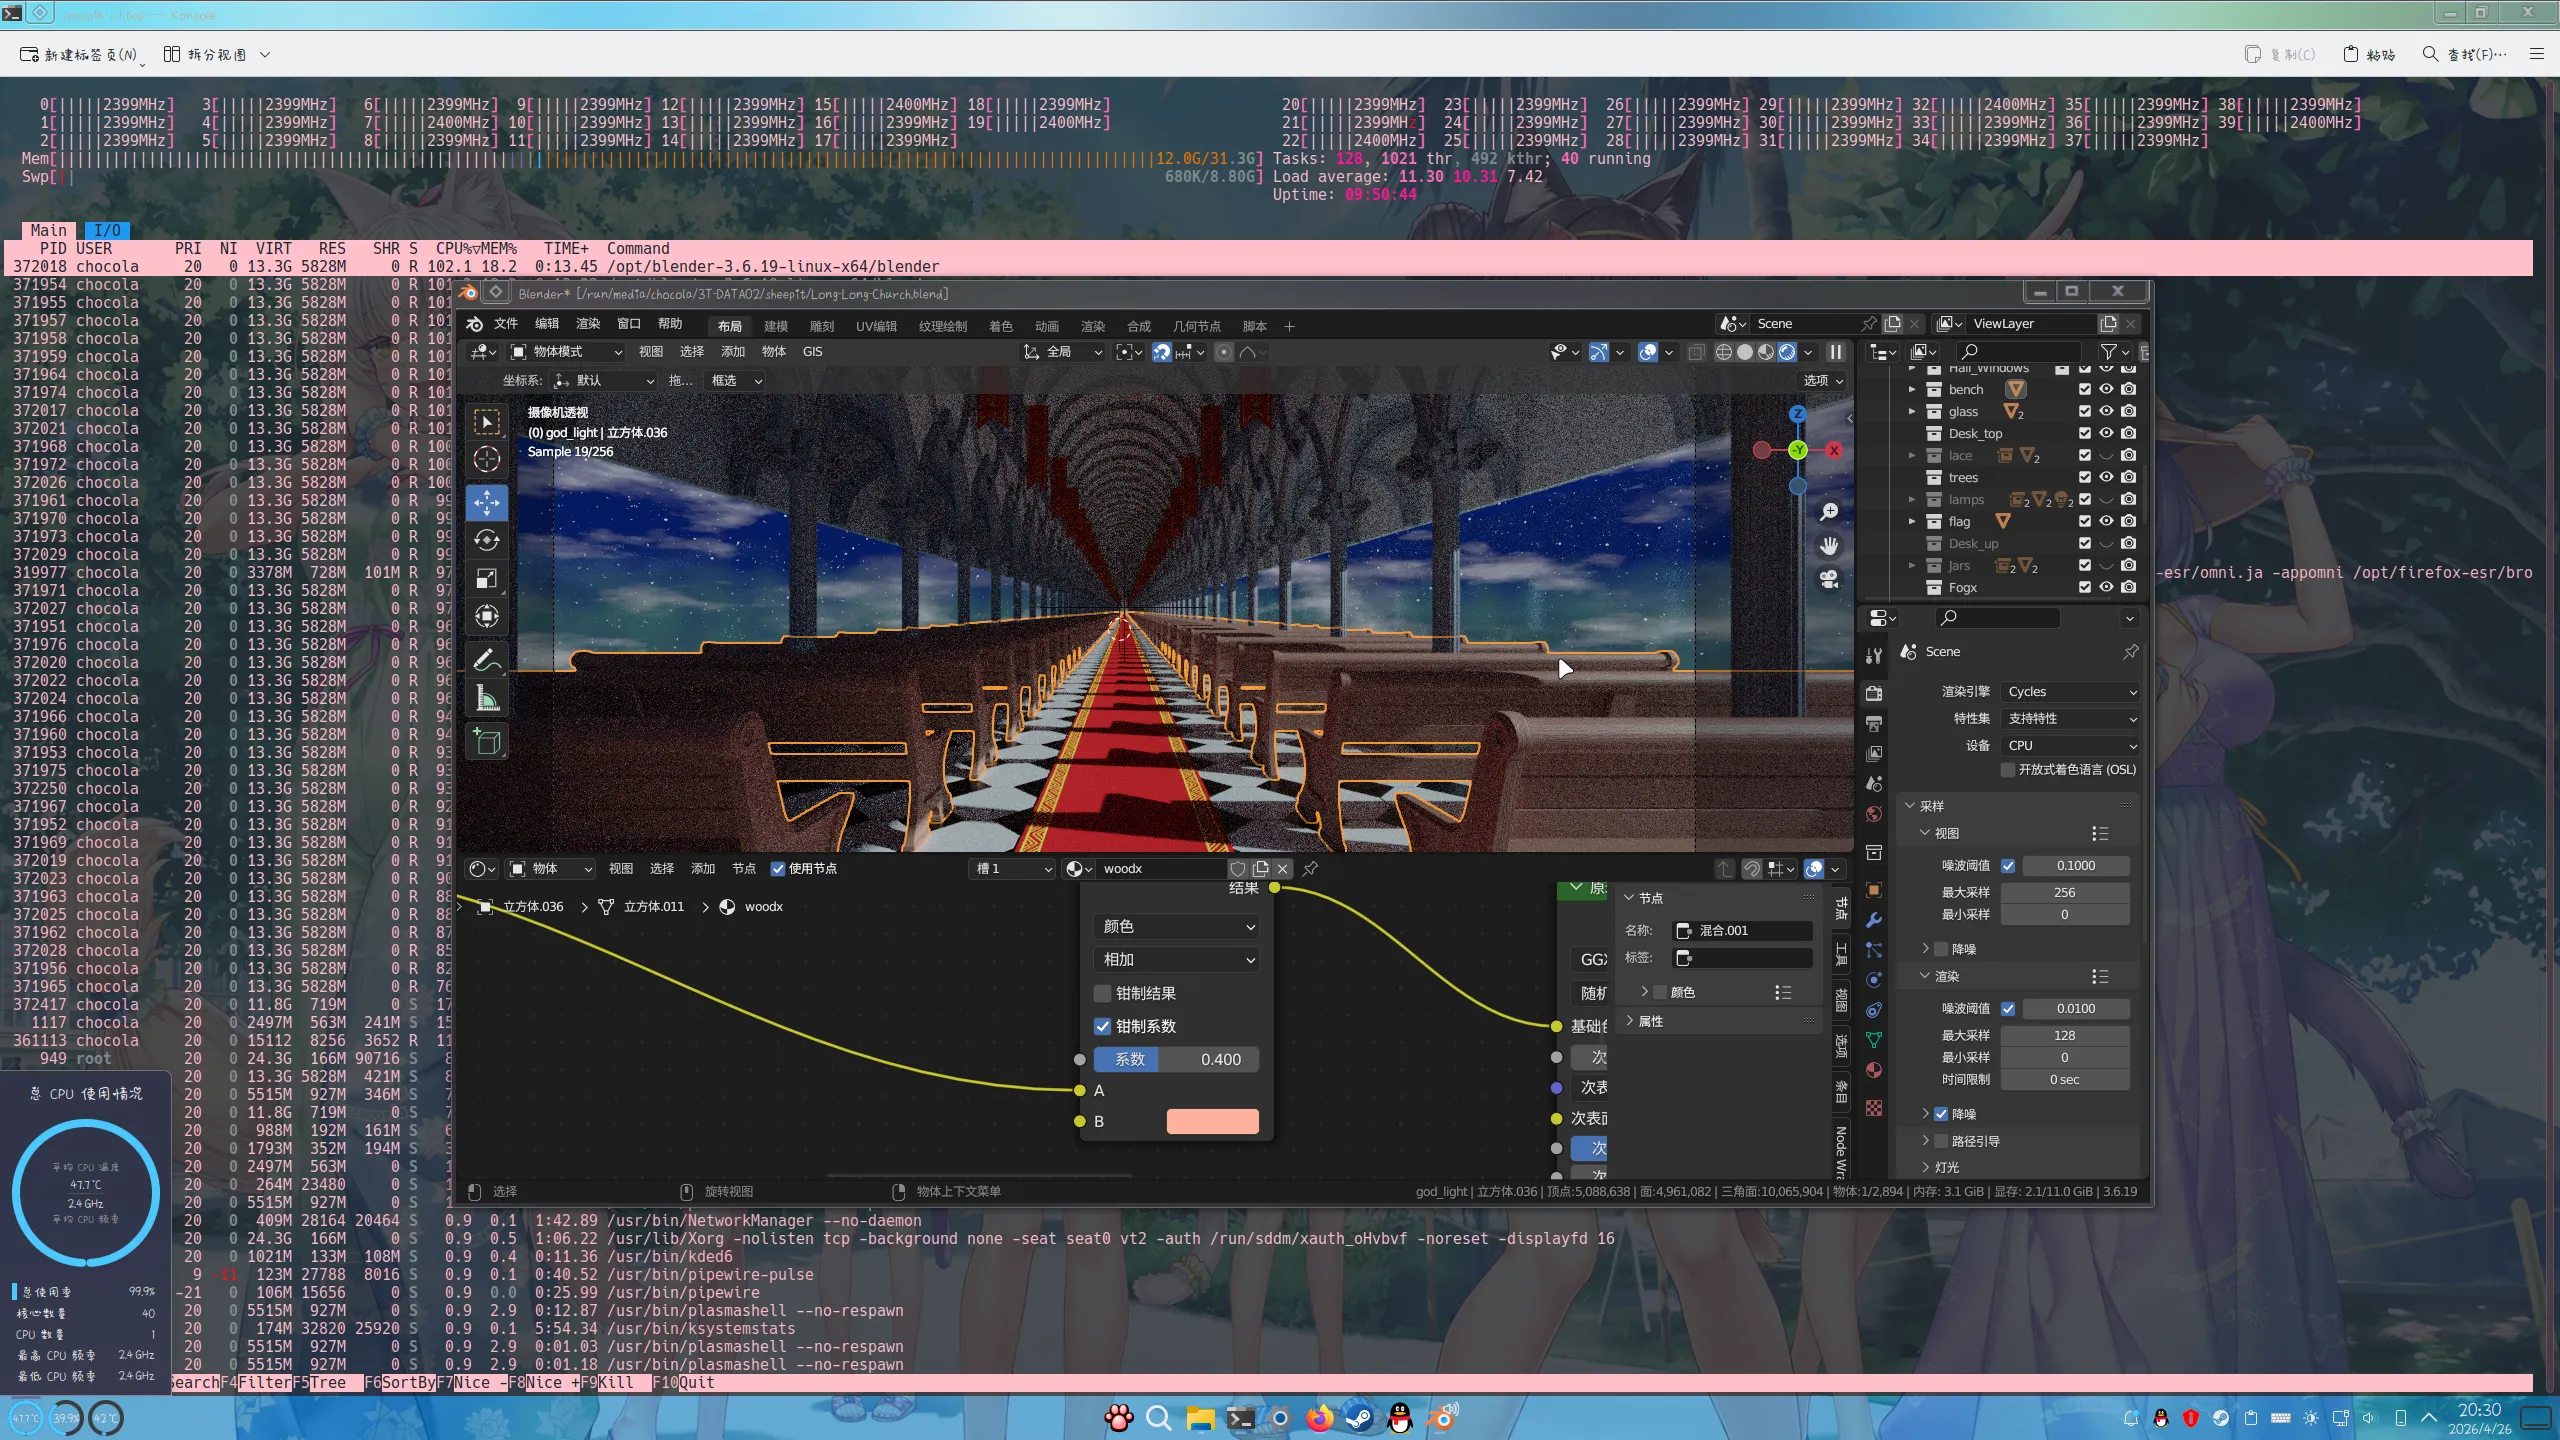Show the lamps collection in viewport
The height and width of the screenshot is (1440, 2560).
click(2106, 499)
